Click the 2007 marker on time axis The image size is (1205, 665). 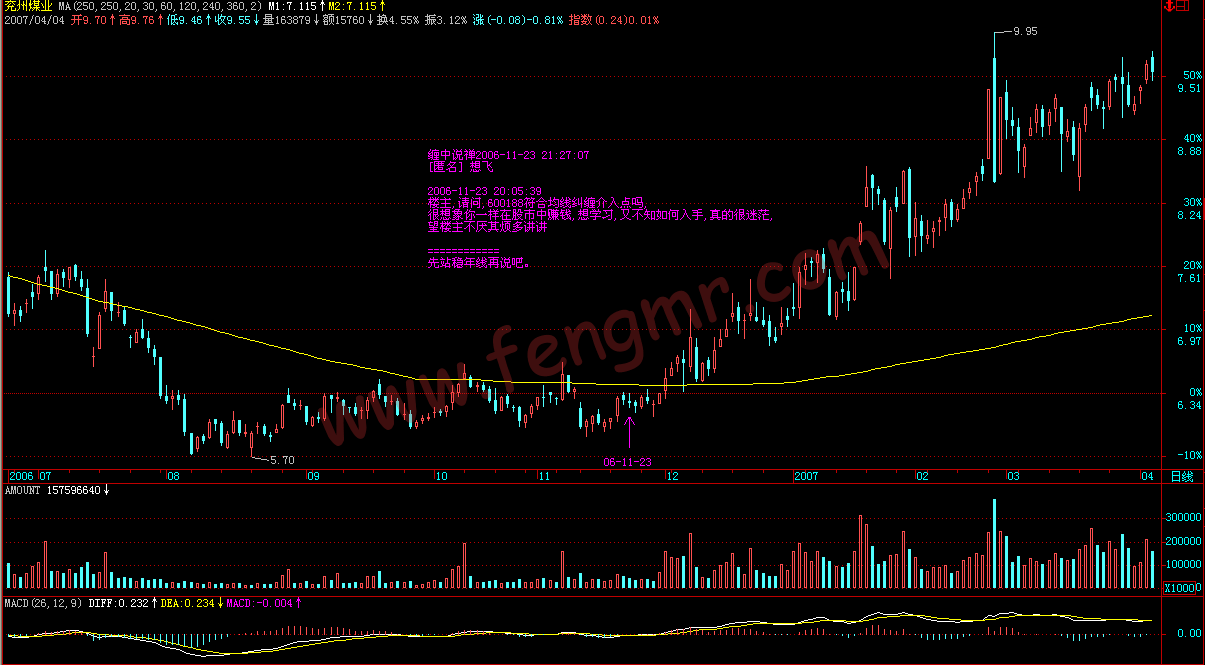(x=809, y=477)
